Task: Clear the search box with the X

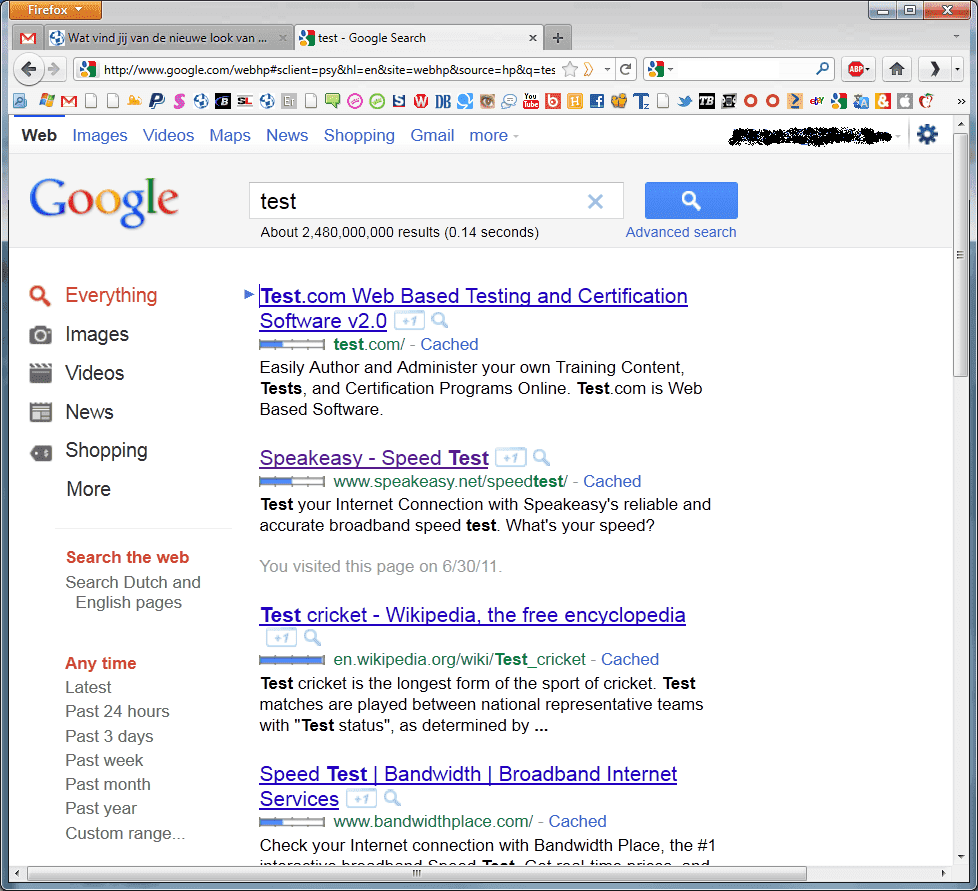Action: tap(595, 202)
